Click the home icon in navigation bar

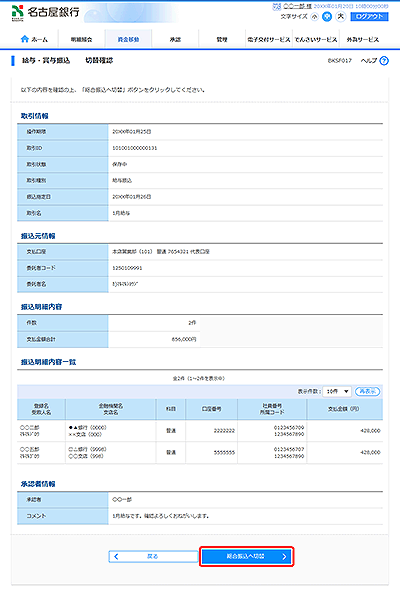coord(25,39)
